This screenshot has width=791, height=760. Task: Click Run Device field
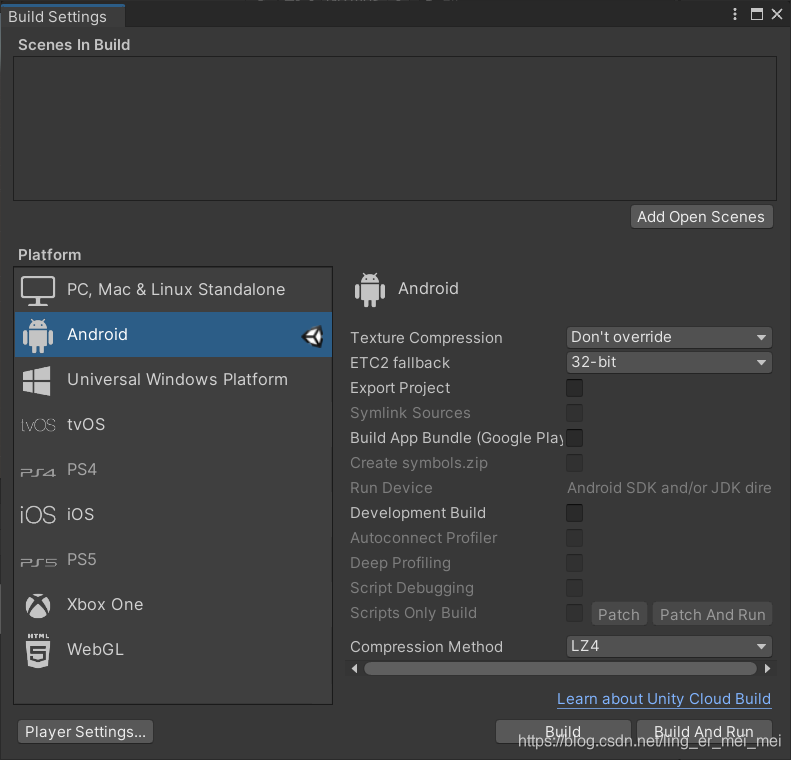click(669, 488)
